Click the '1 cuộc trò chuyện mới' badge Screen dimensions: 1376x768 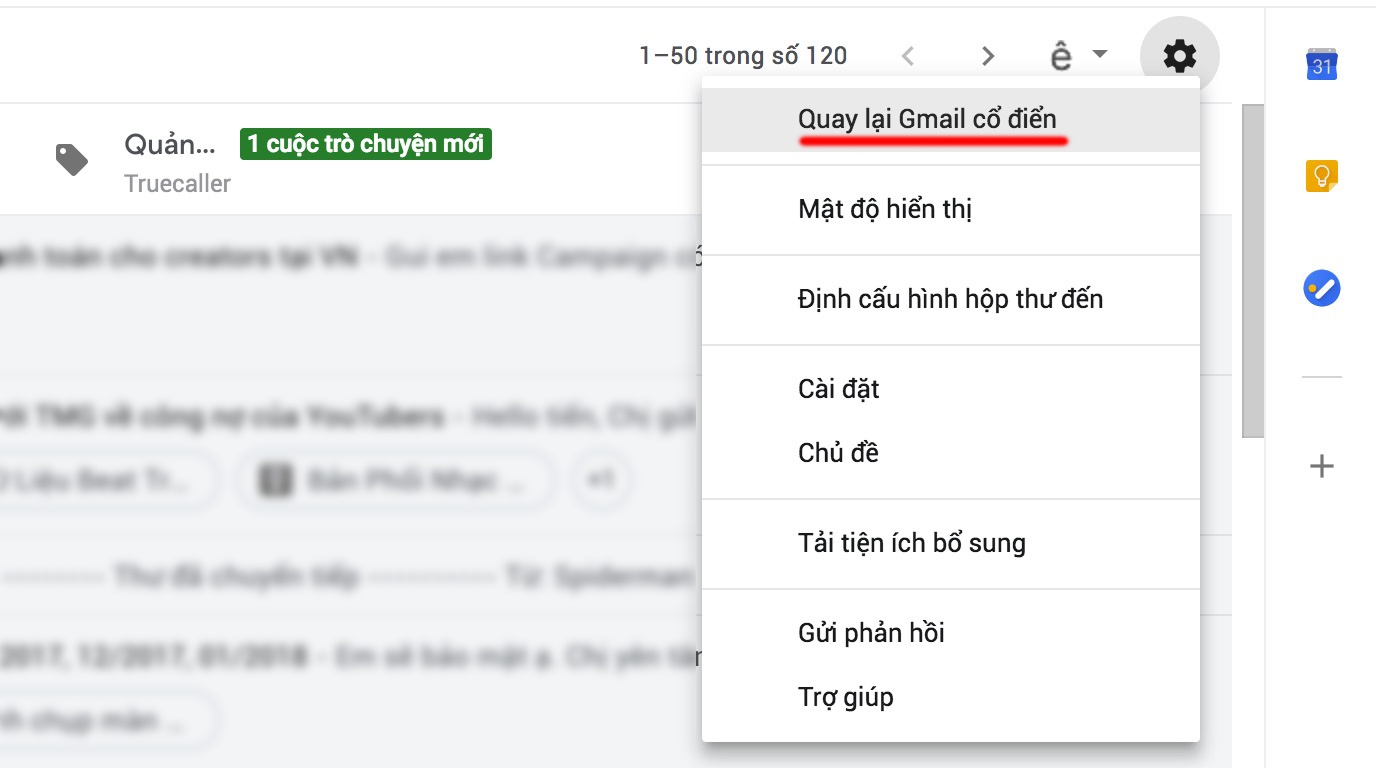tap(365, 144)
